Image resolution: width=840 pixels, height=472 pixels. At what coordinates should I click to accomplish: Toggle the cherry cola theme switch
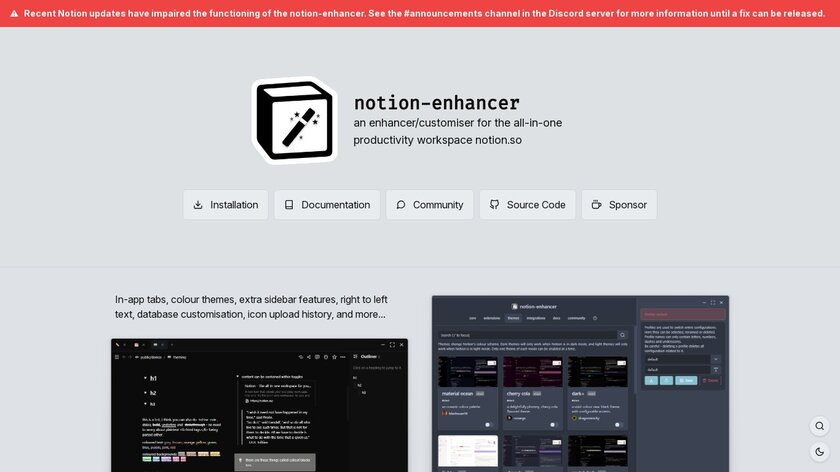tap(553, 425)
